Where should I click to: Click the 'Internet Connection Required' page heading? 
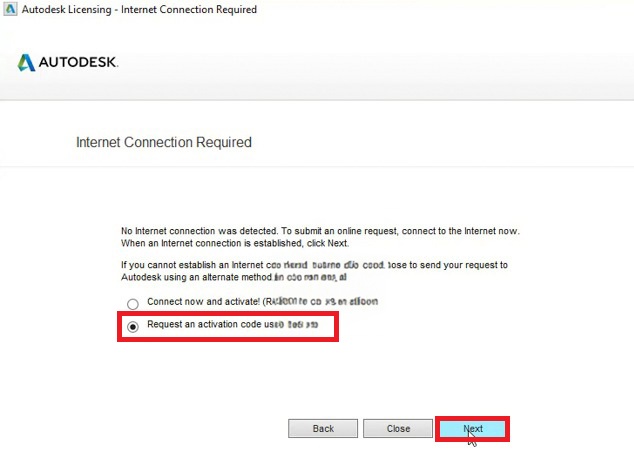163,143
